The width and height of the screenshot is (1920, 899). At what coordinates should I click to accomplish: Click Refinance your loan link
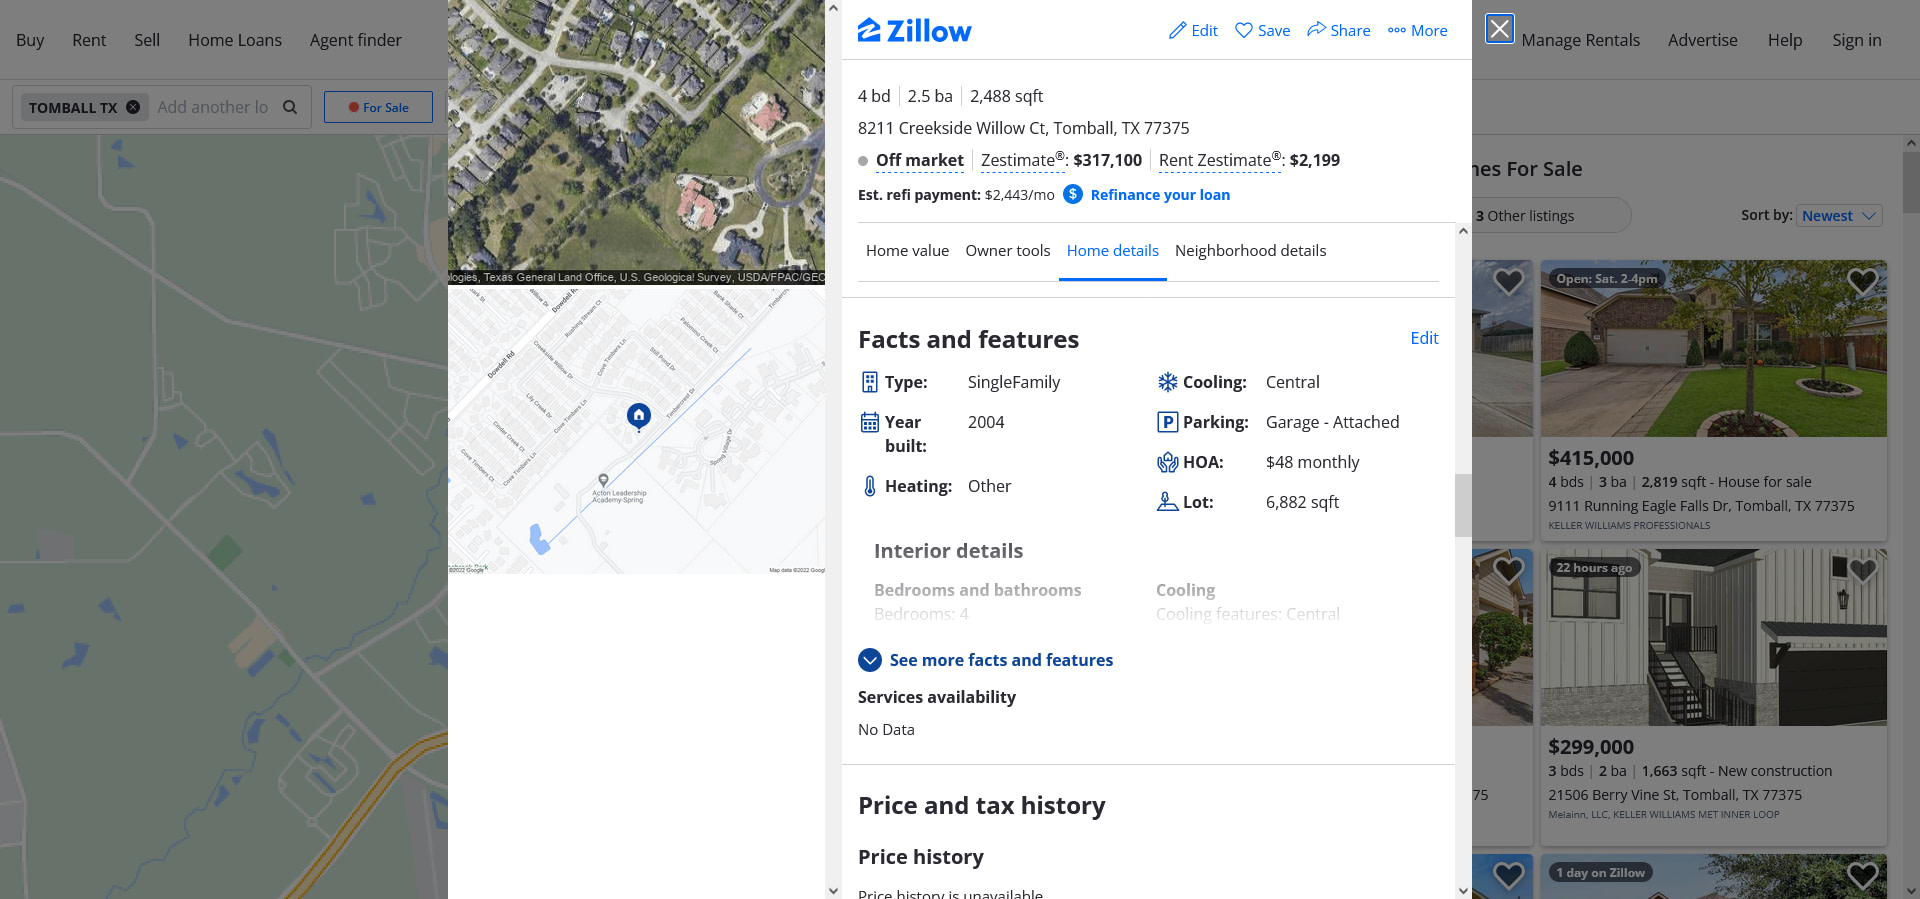tap(1160, 195)
